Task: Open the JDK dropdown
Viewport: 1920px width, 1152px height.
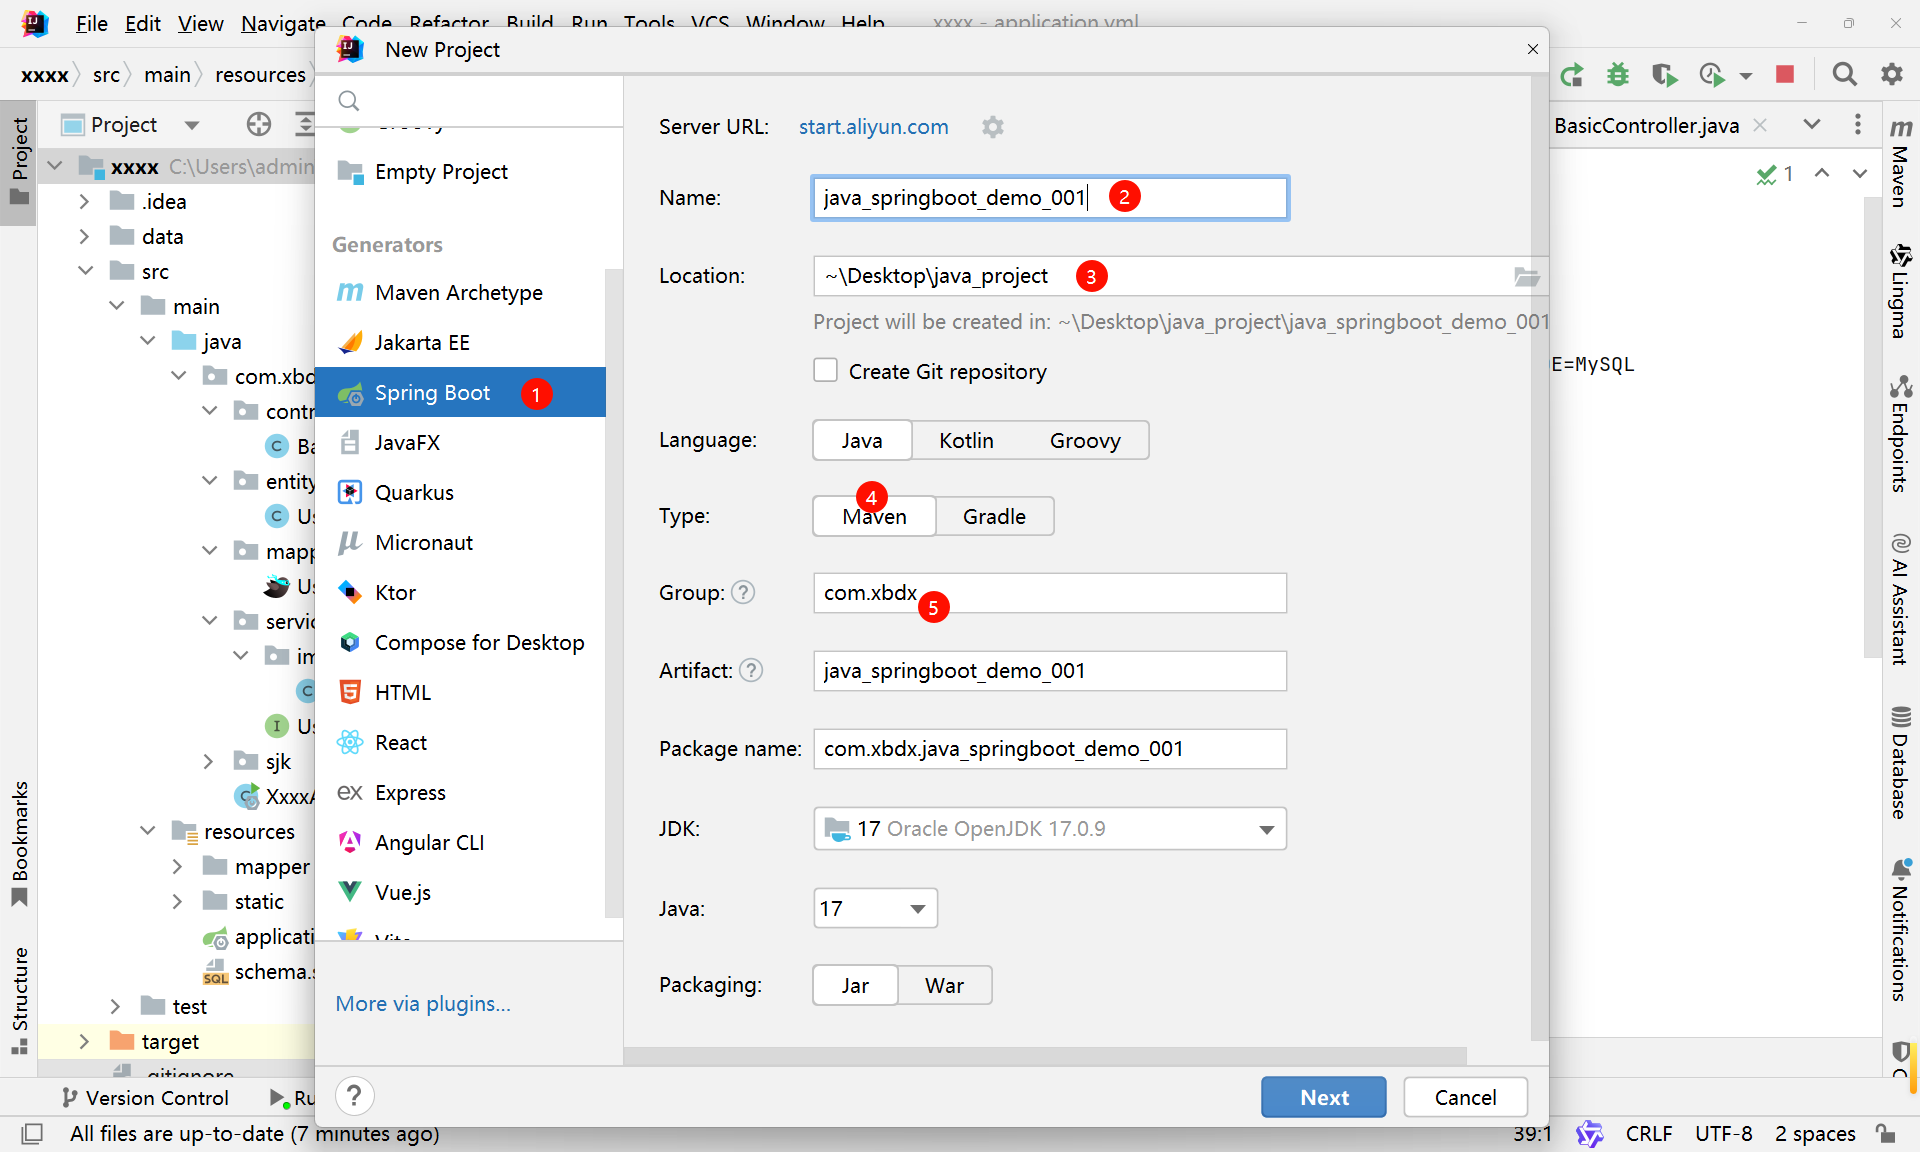Action: point(1266,829)
